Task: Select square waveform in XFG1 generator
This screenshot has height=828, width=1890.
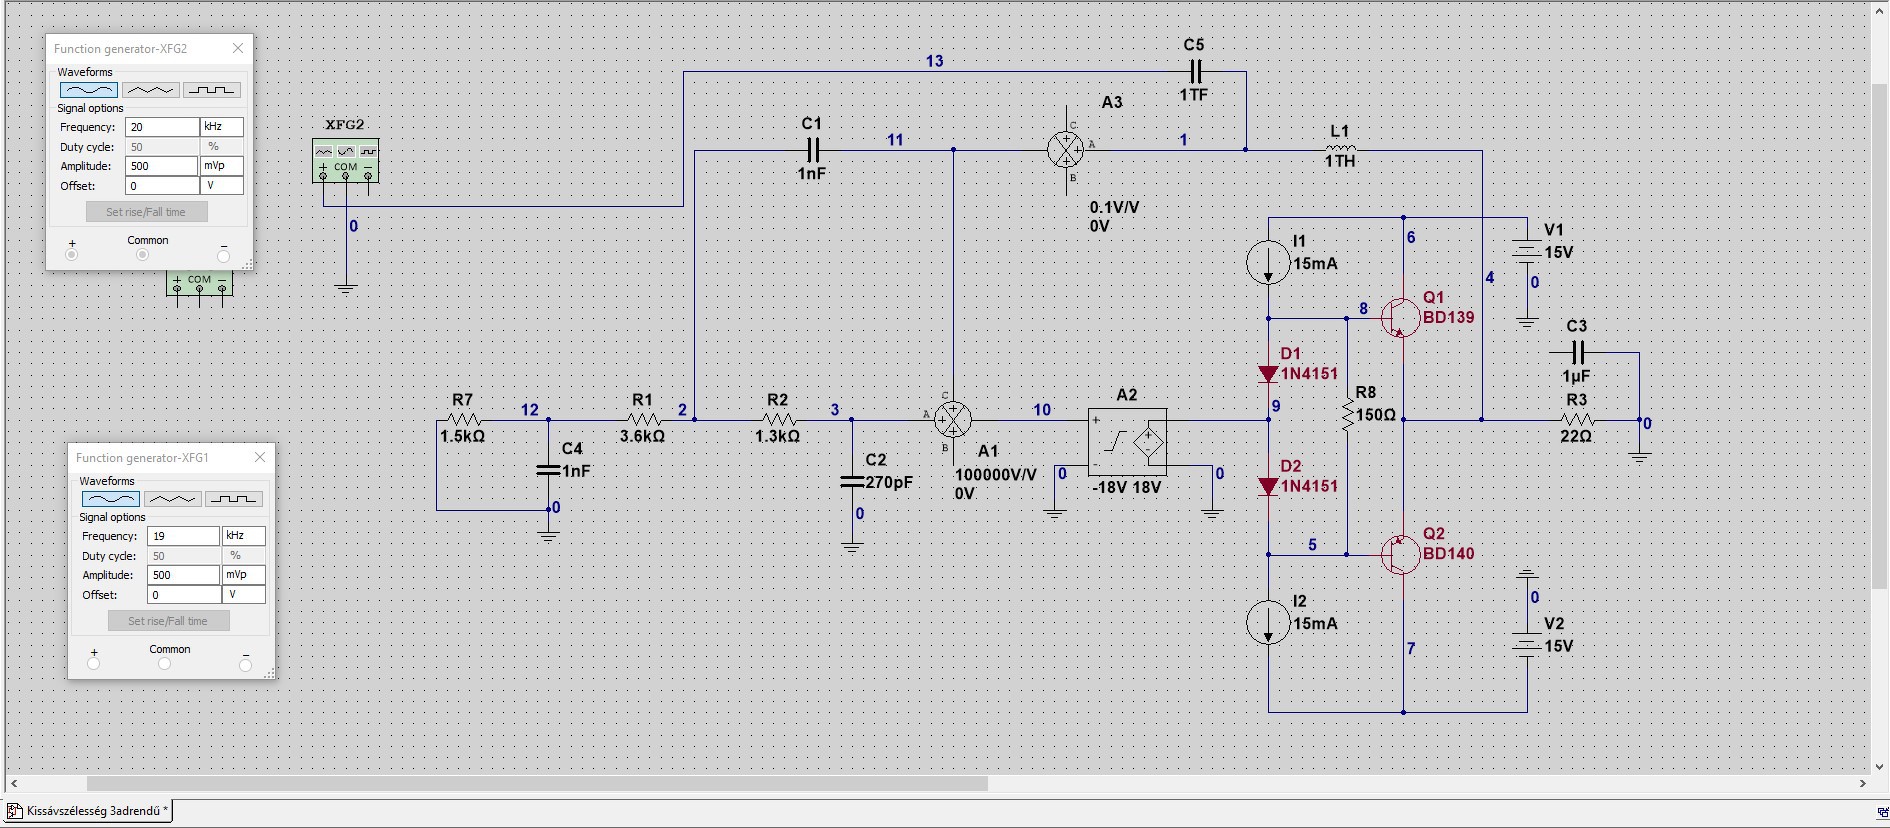Action: click(x=234, y=499)
